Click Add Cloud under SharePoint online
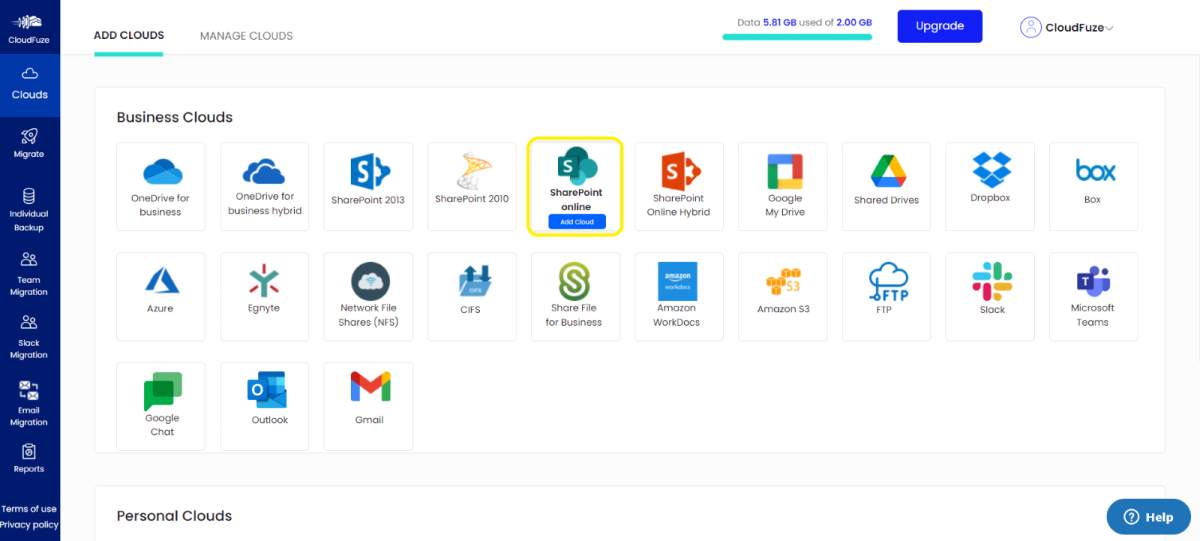This screenshot has height=541, width=1200. point(577,222)
